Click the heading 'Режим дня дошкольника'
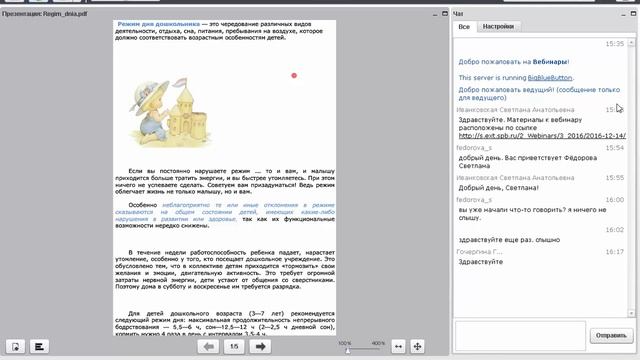The height and width of the screenshot is (360, 640). click(x=159, y=24)
